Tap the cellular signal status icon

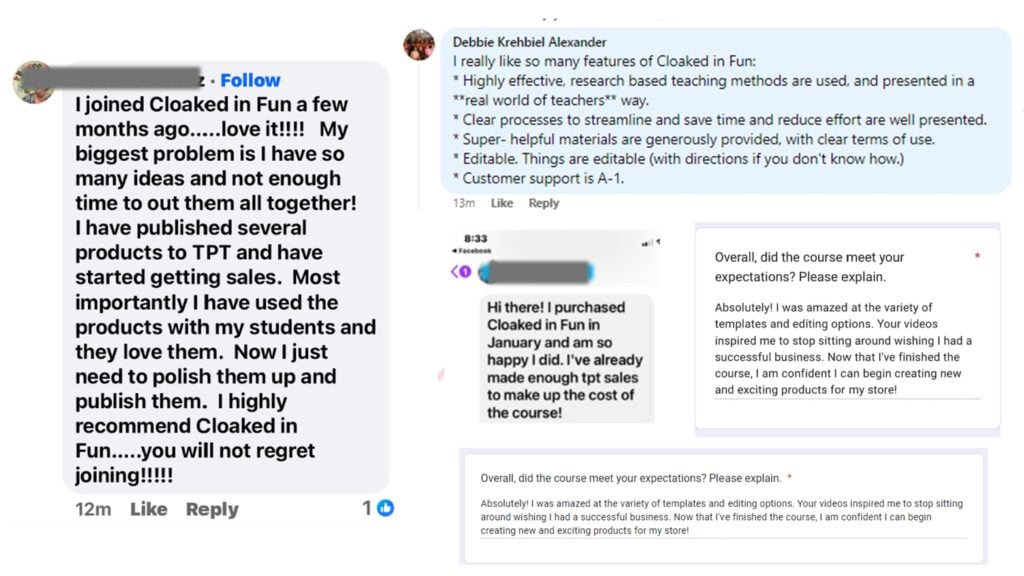(x=647, y=243)
